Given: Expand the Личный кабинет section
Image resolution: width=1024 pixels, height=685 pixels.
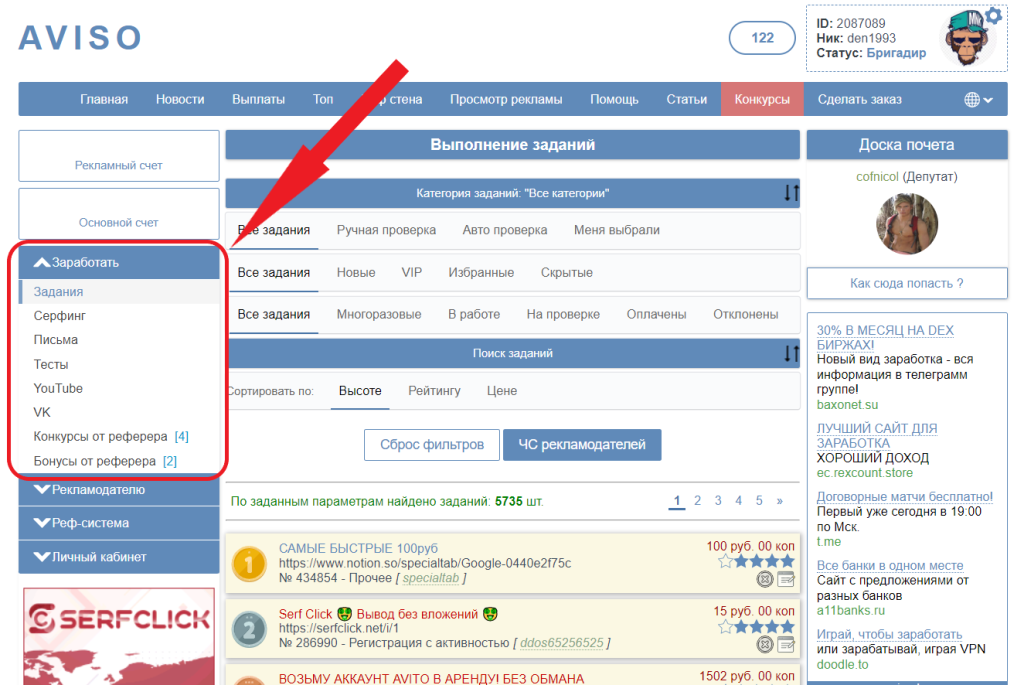Looking at the screenshot, I should 119,557.
